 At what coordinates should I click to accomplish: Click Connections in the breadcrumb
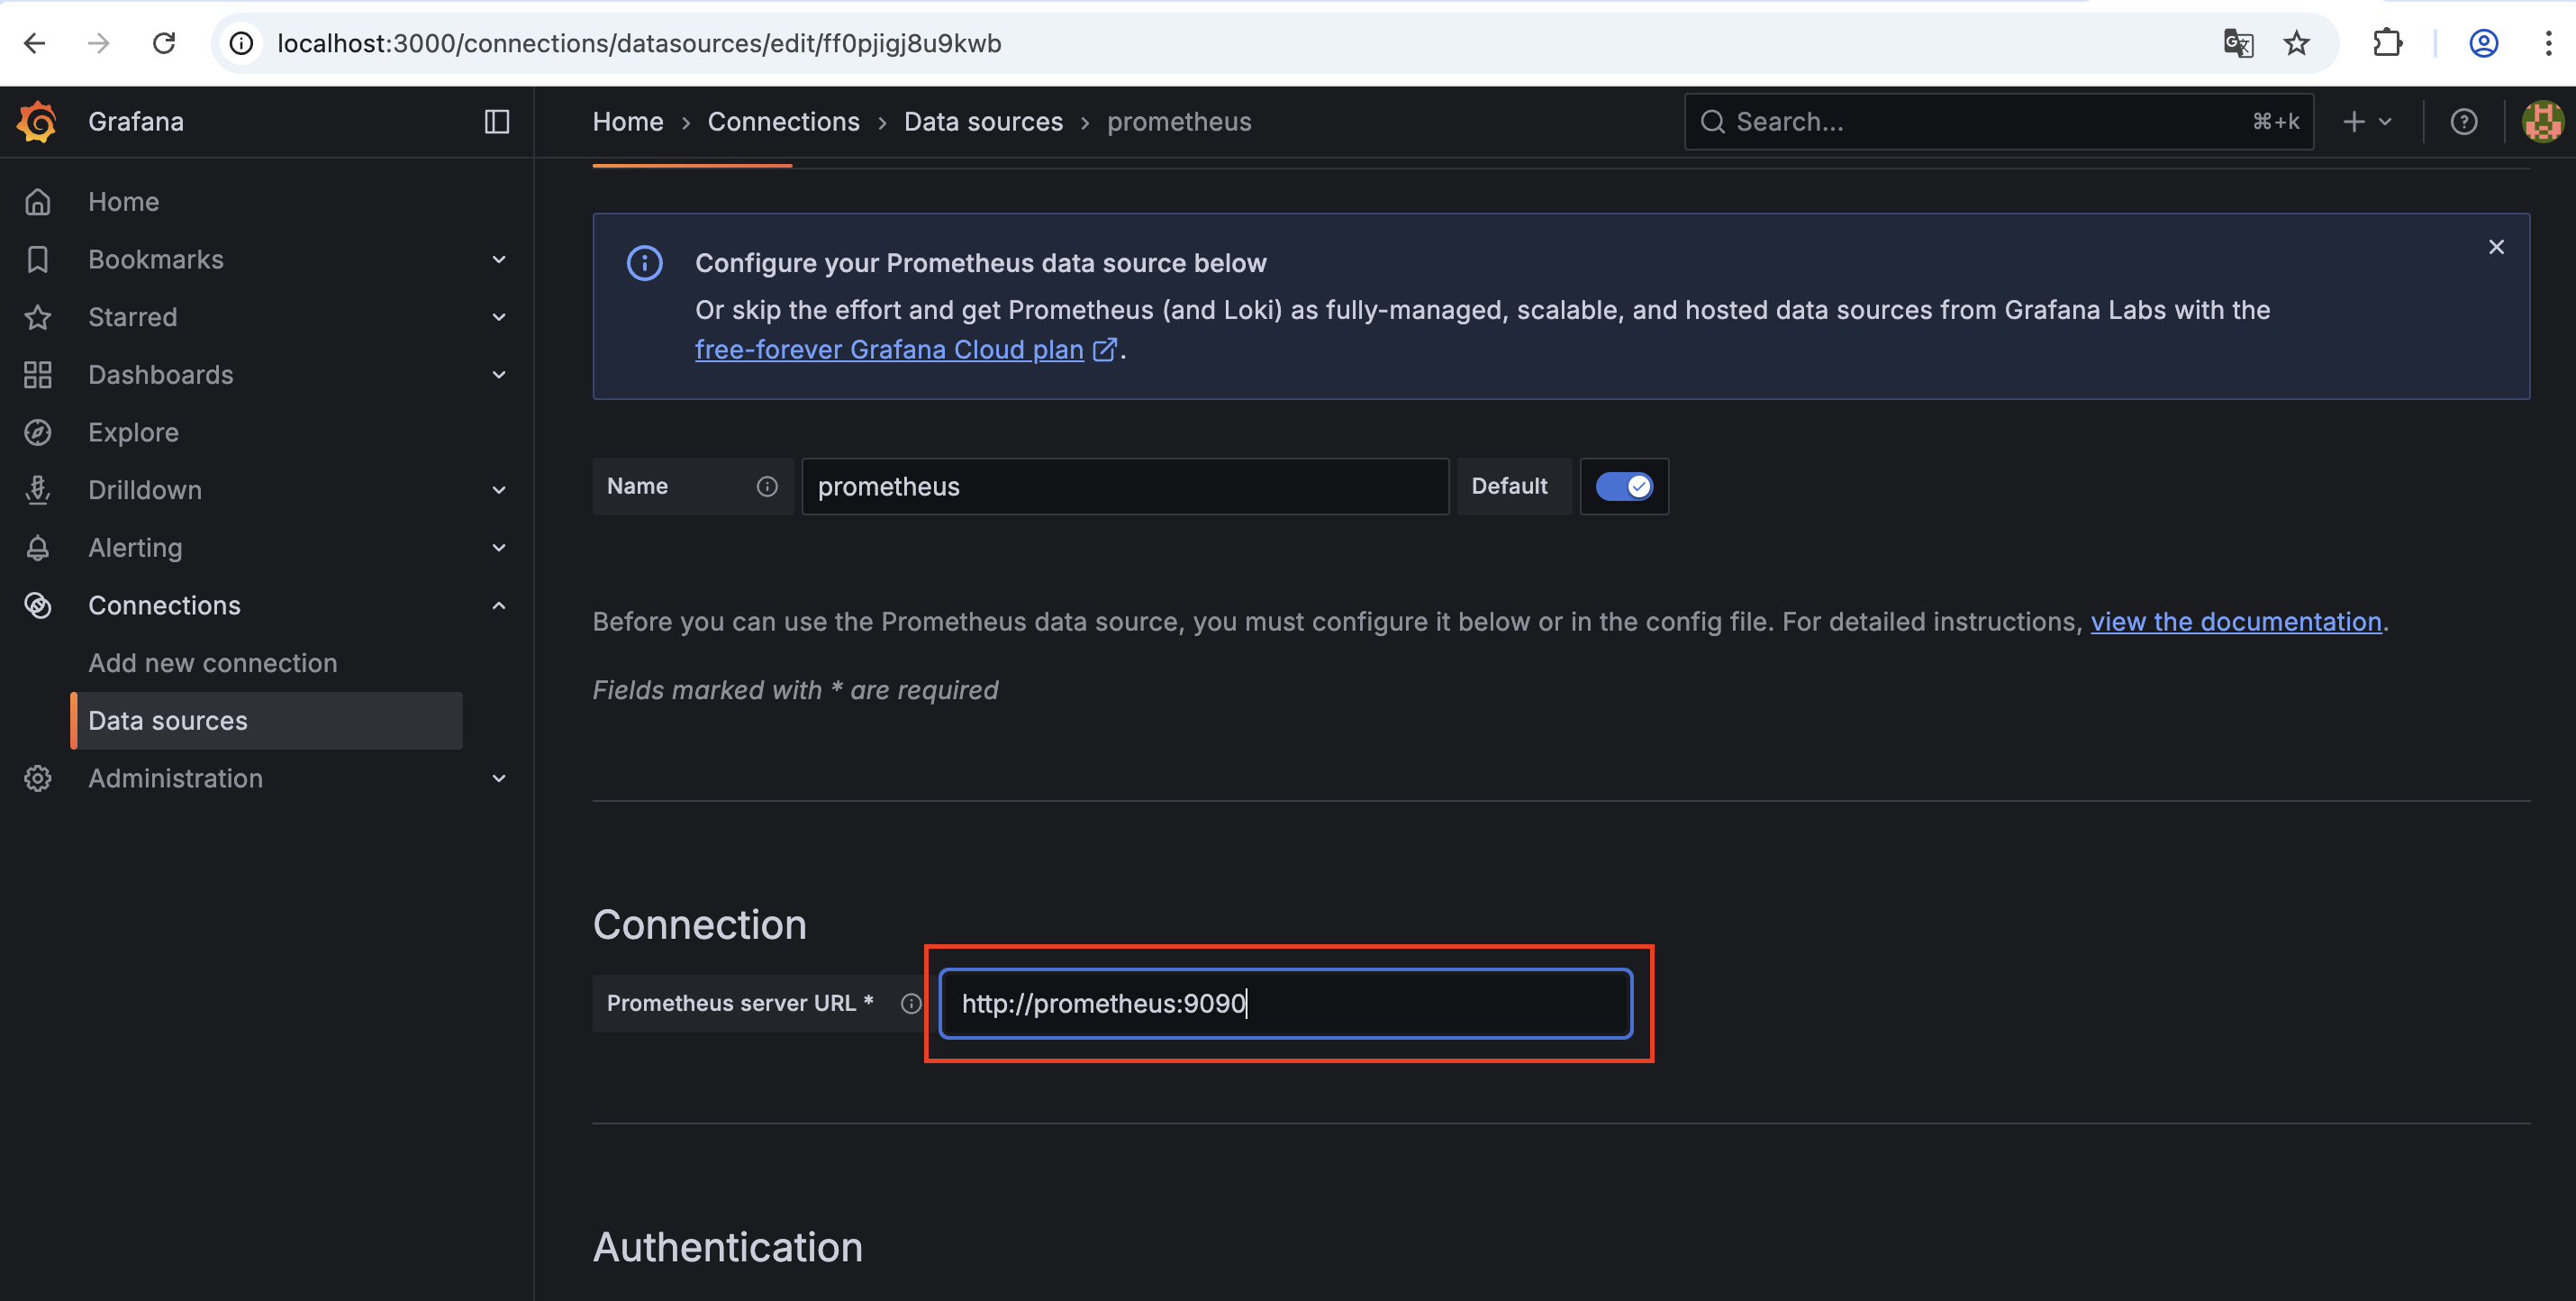[x=784, y=122]
